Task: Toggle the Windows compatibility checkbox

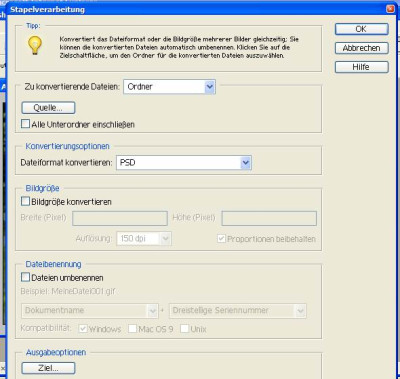Action: [83, 329]
